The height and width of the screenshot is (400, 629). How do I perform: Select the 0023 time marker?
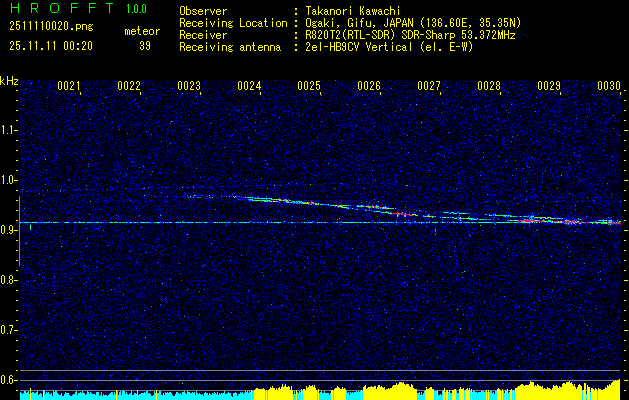click(189, 87)
